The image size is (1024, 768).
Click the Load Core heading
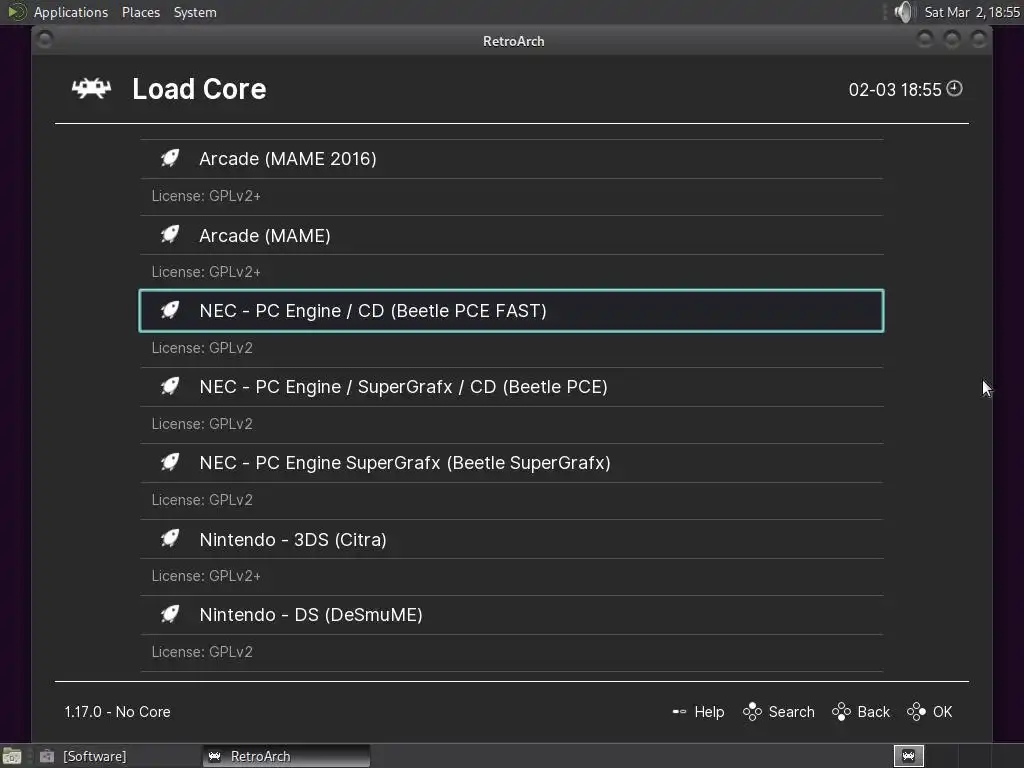(x=199, y=89)
